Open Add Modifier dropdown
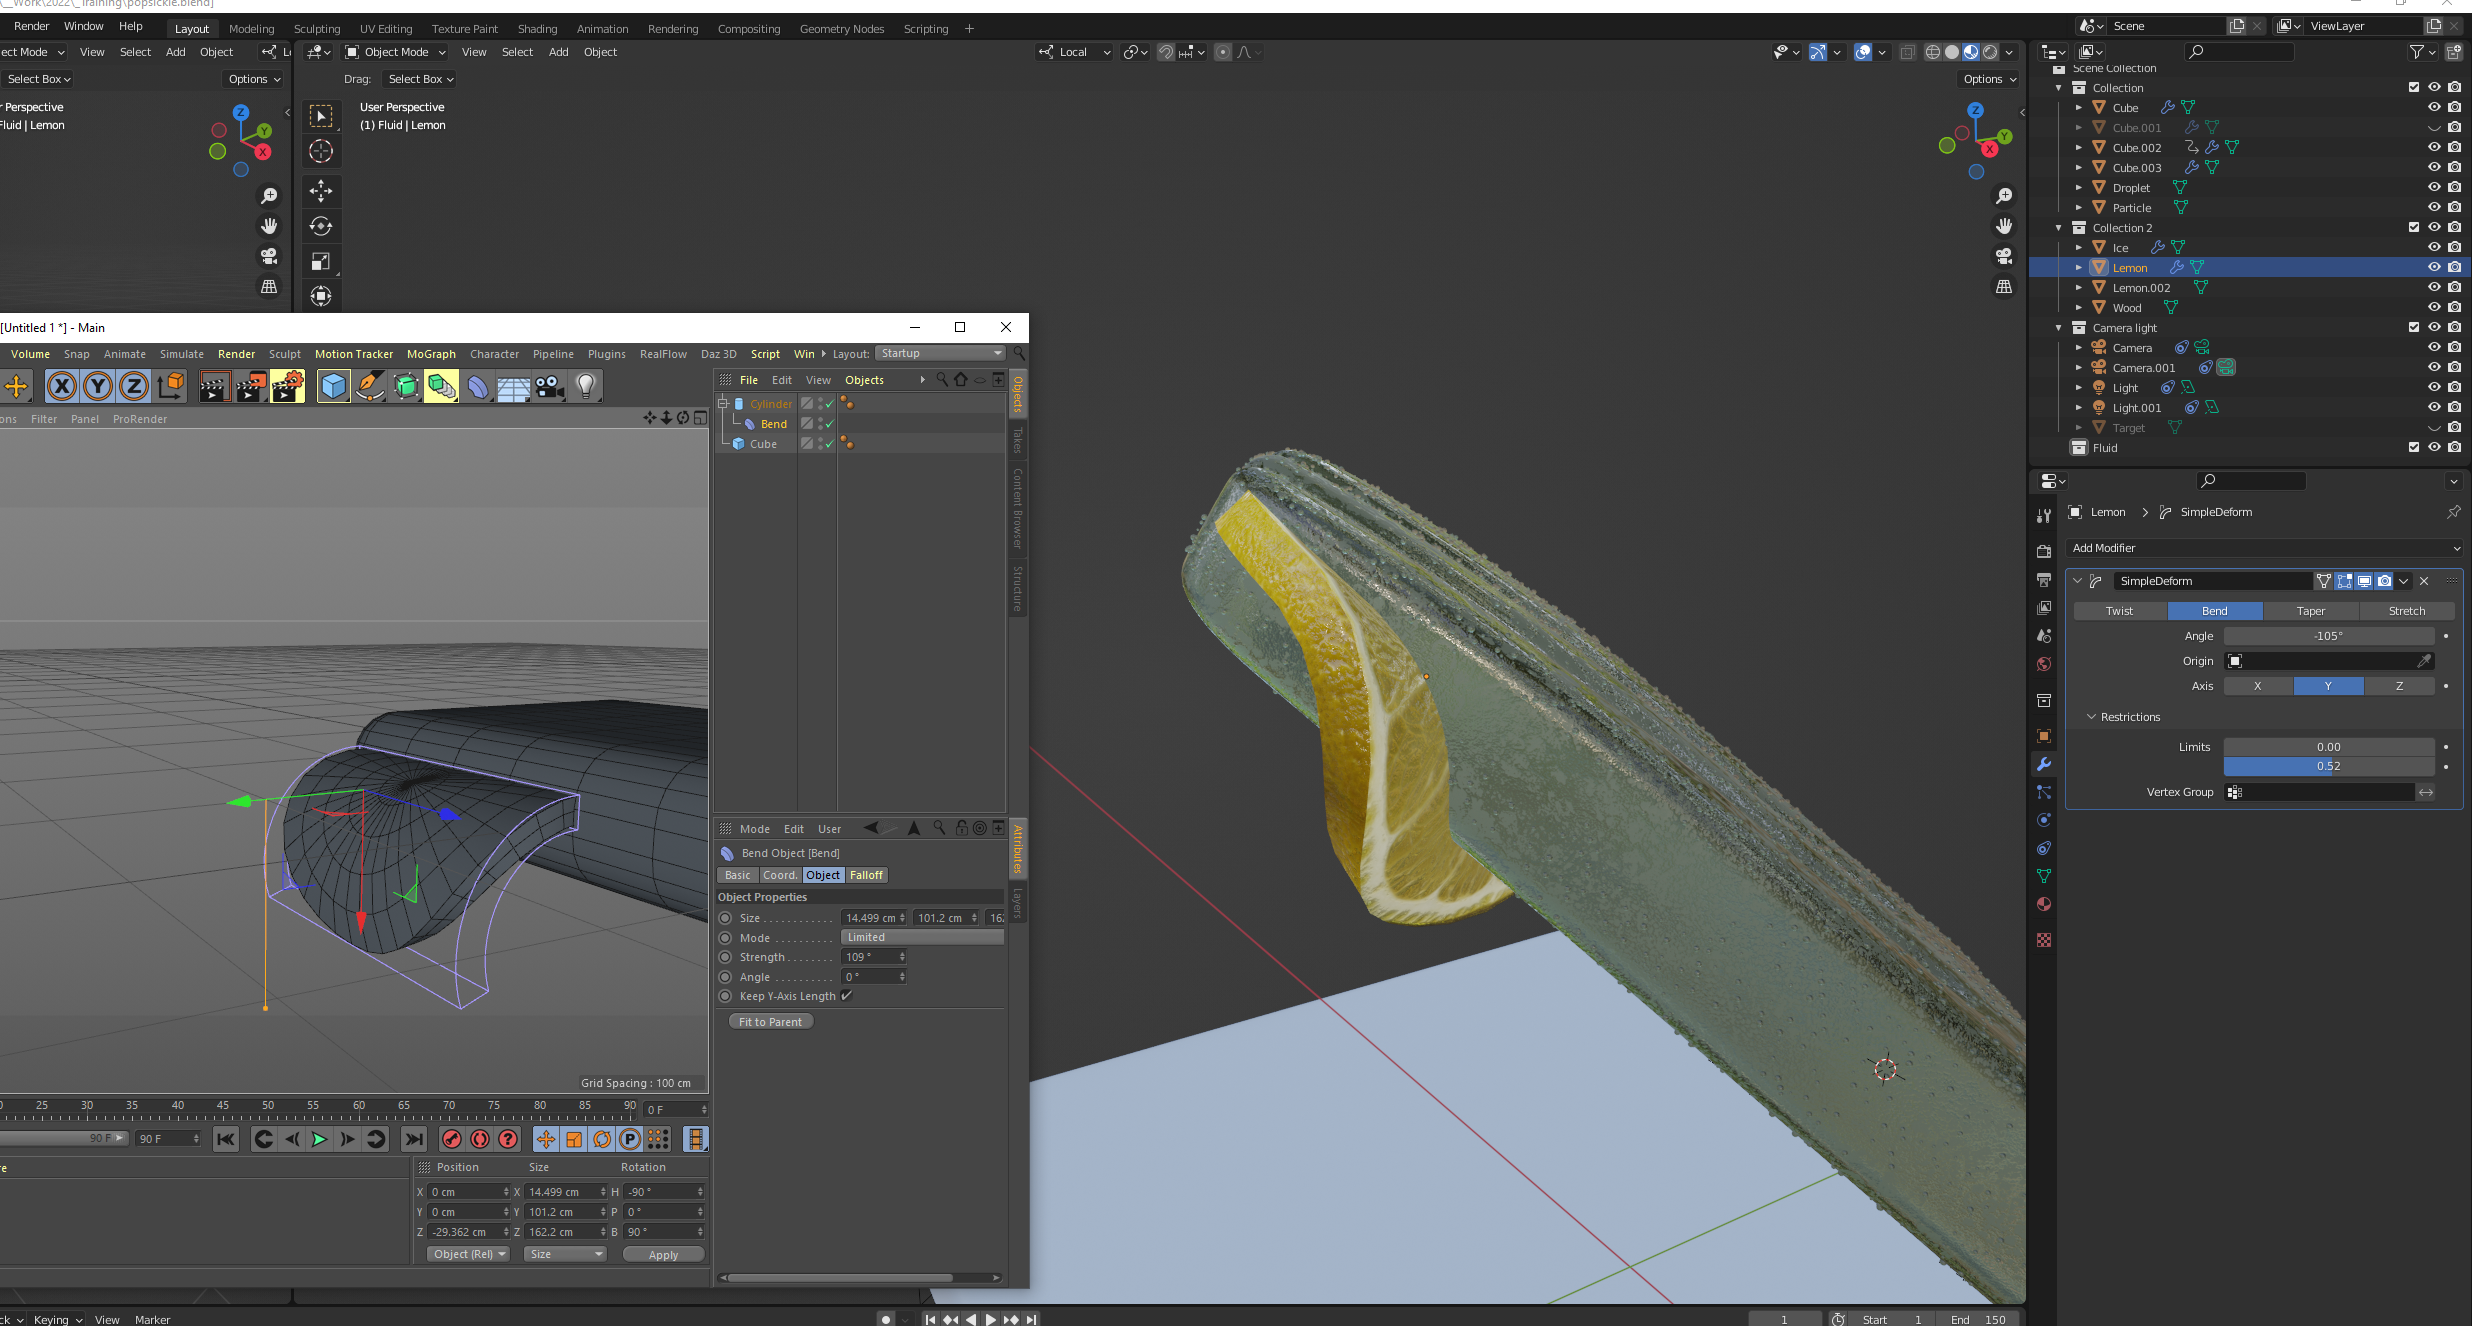 [2264, 548]
